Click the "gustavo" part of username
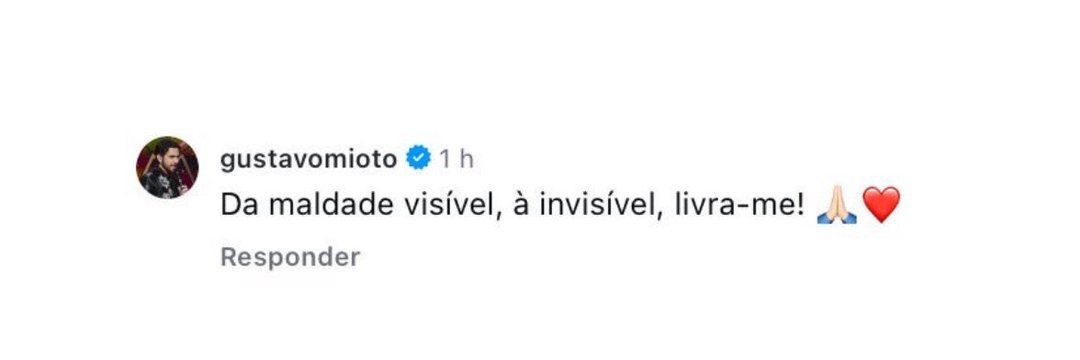The width and height of the screenshot is (1080, 360). [273, 160]
